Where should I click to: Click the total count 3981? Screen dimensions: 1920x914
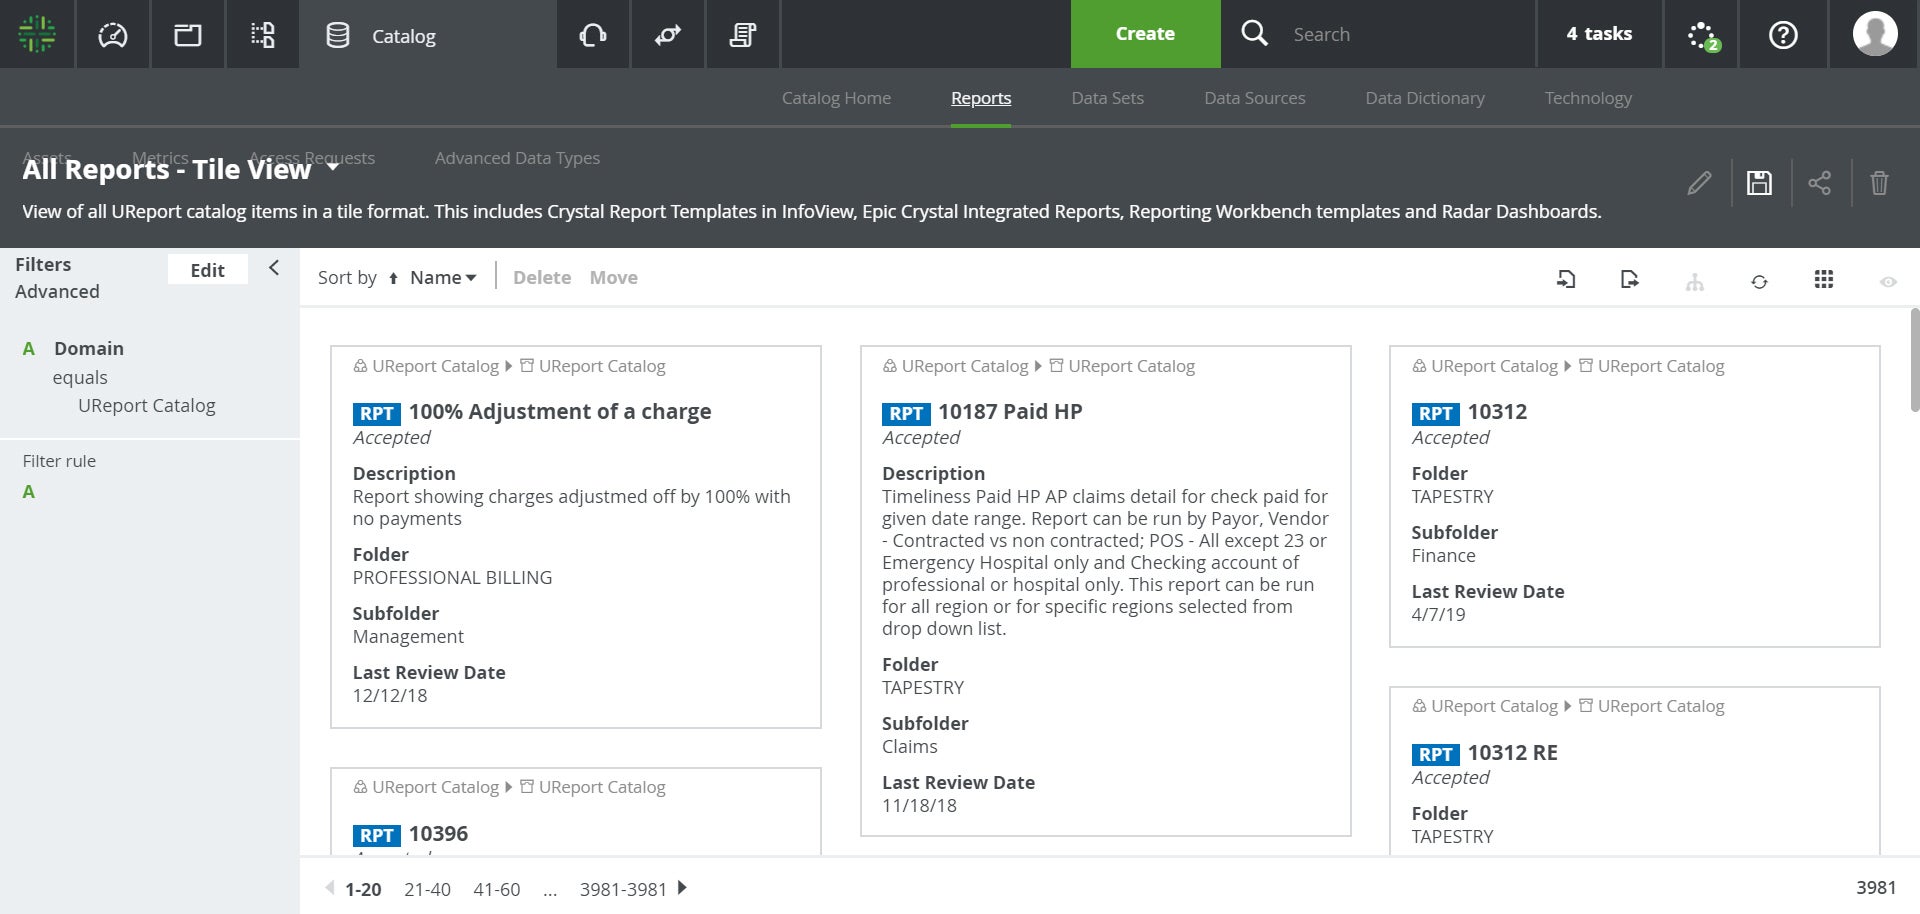pyautogui.click(x=1876, y=888)
